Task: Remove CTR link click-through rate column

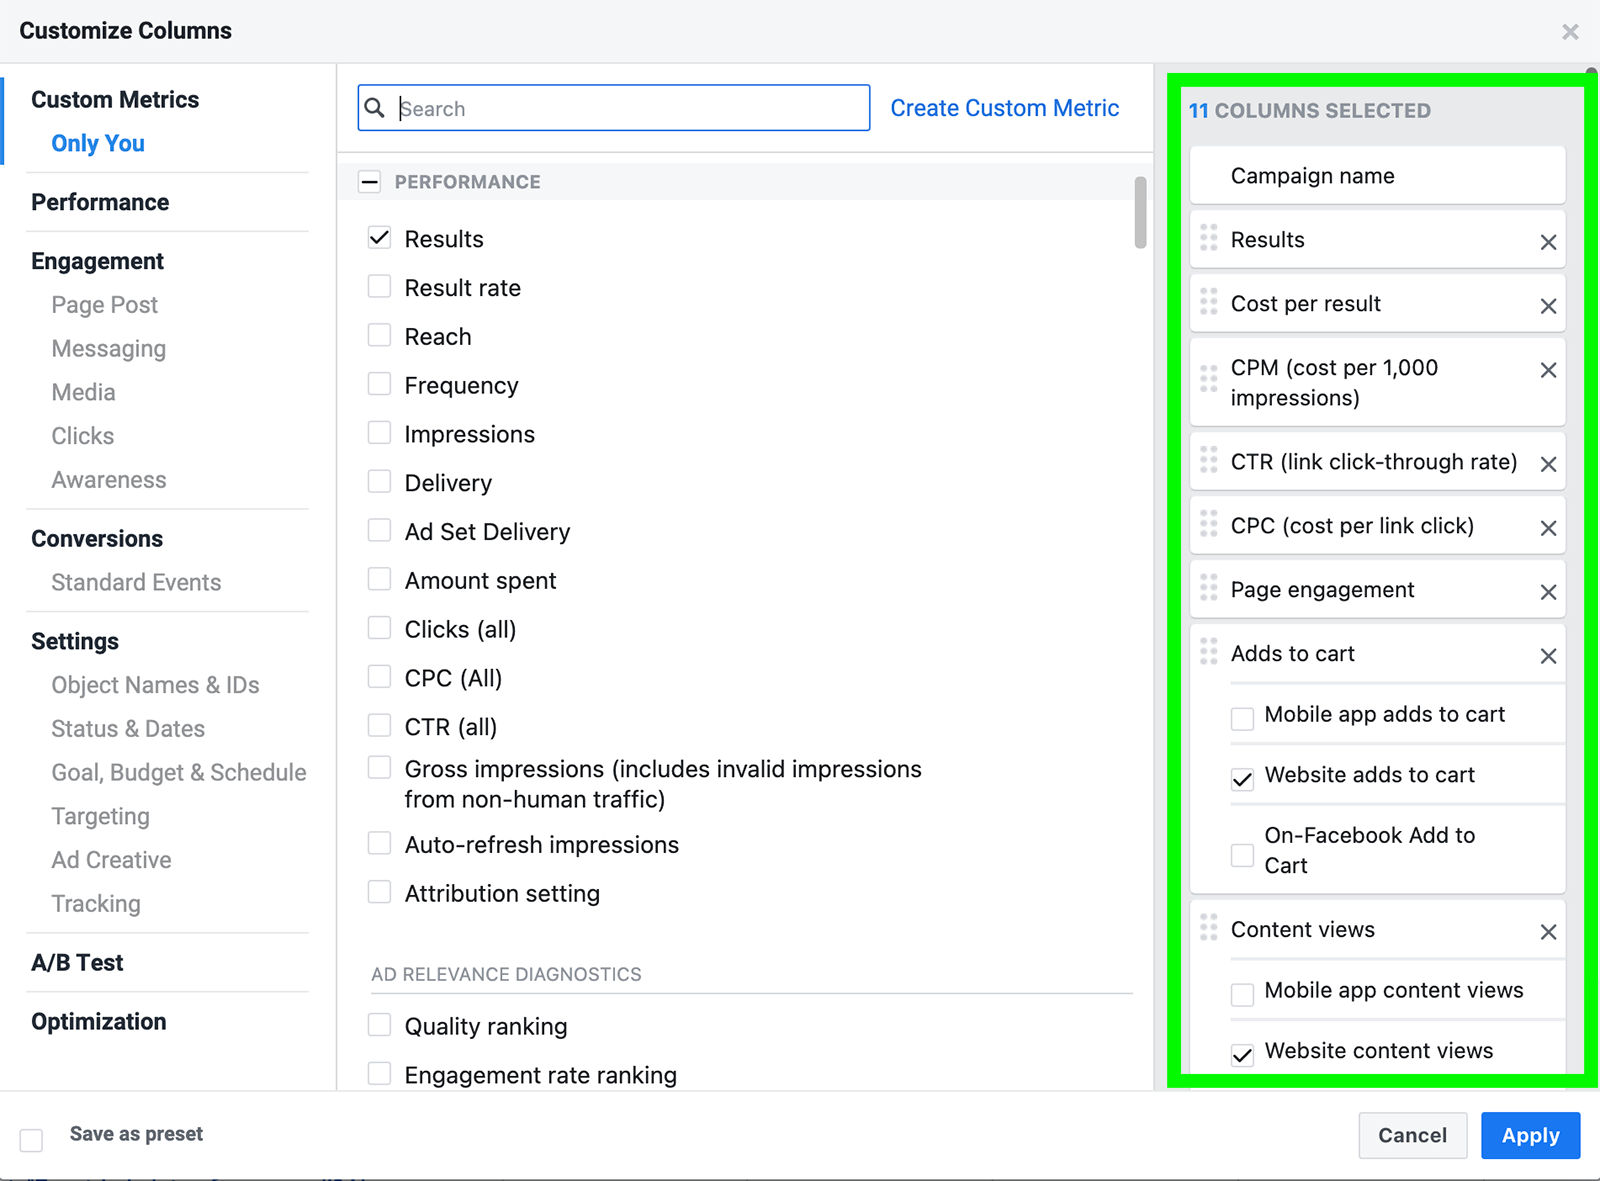Action: (x=1548, y=464)
